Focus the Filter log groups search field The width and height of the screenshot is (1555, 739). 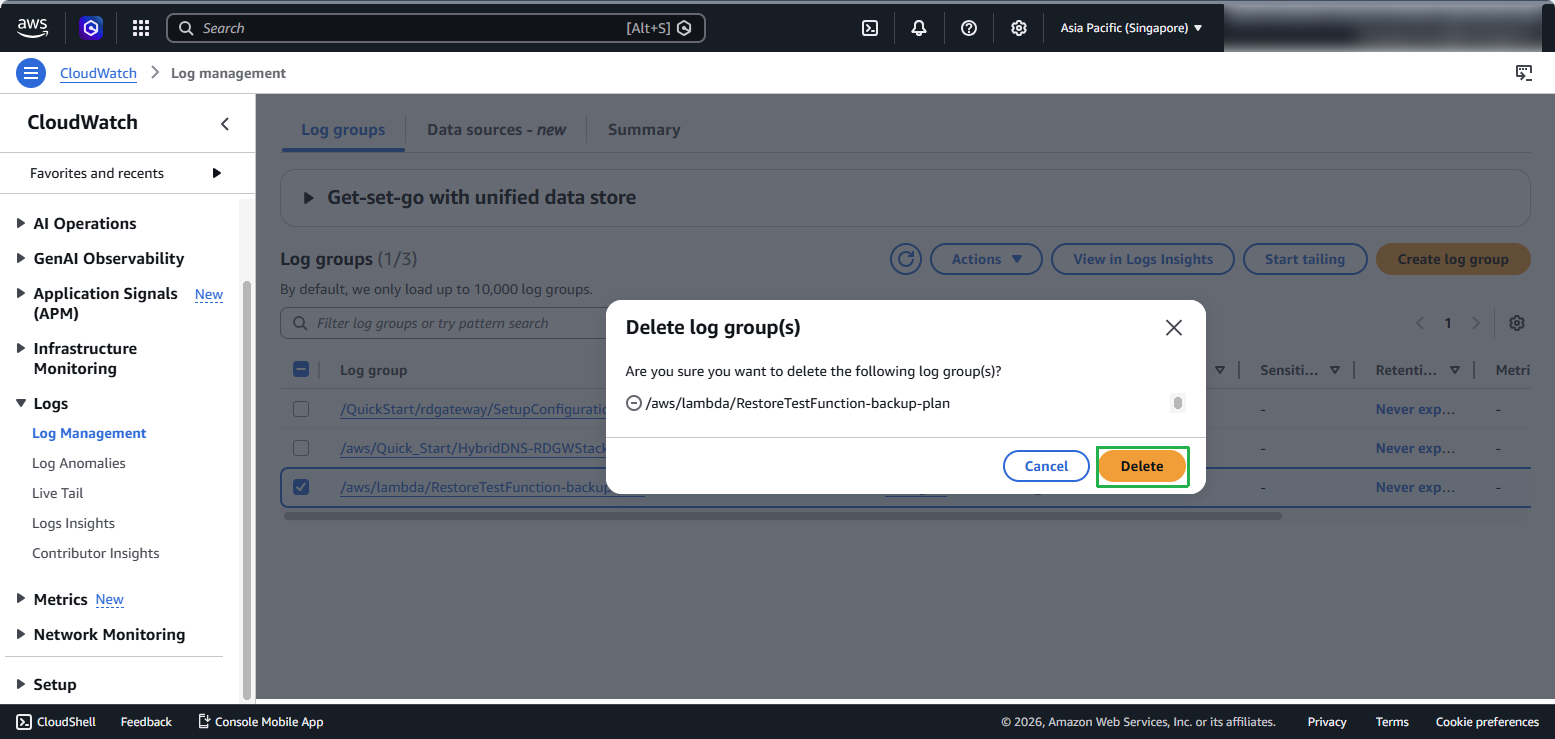pos(443,323)
